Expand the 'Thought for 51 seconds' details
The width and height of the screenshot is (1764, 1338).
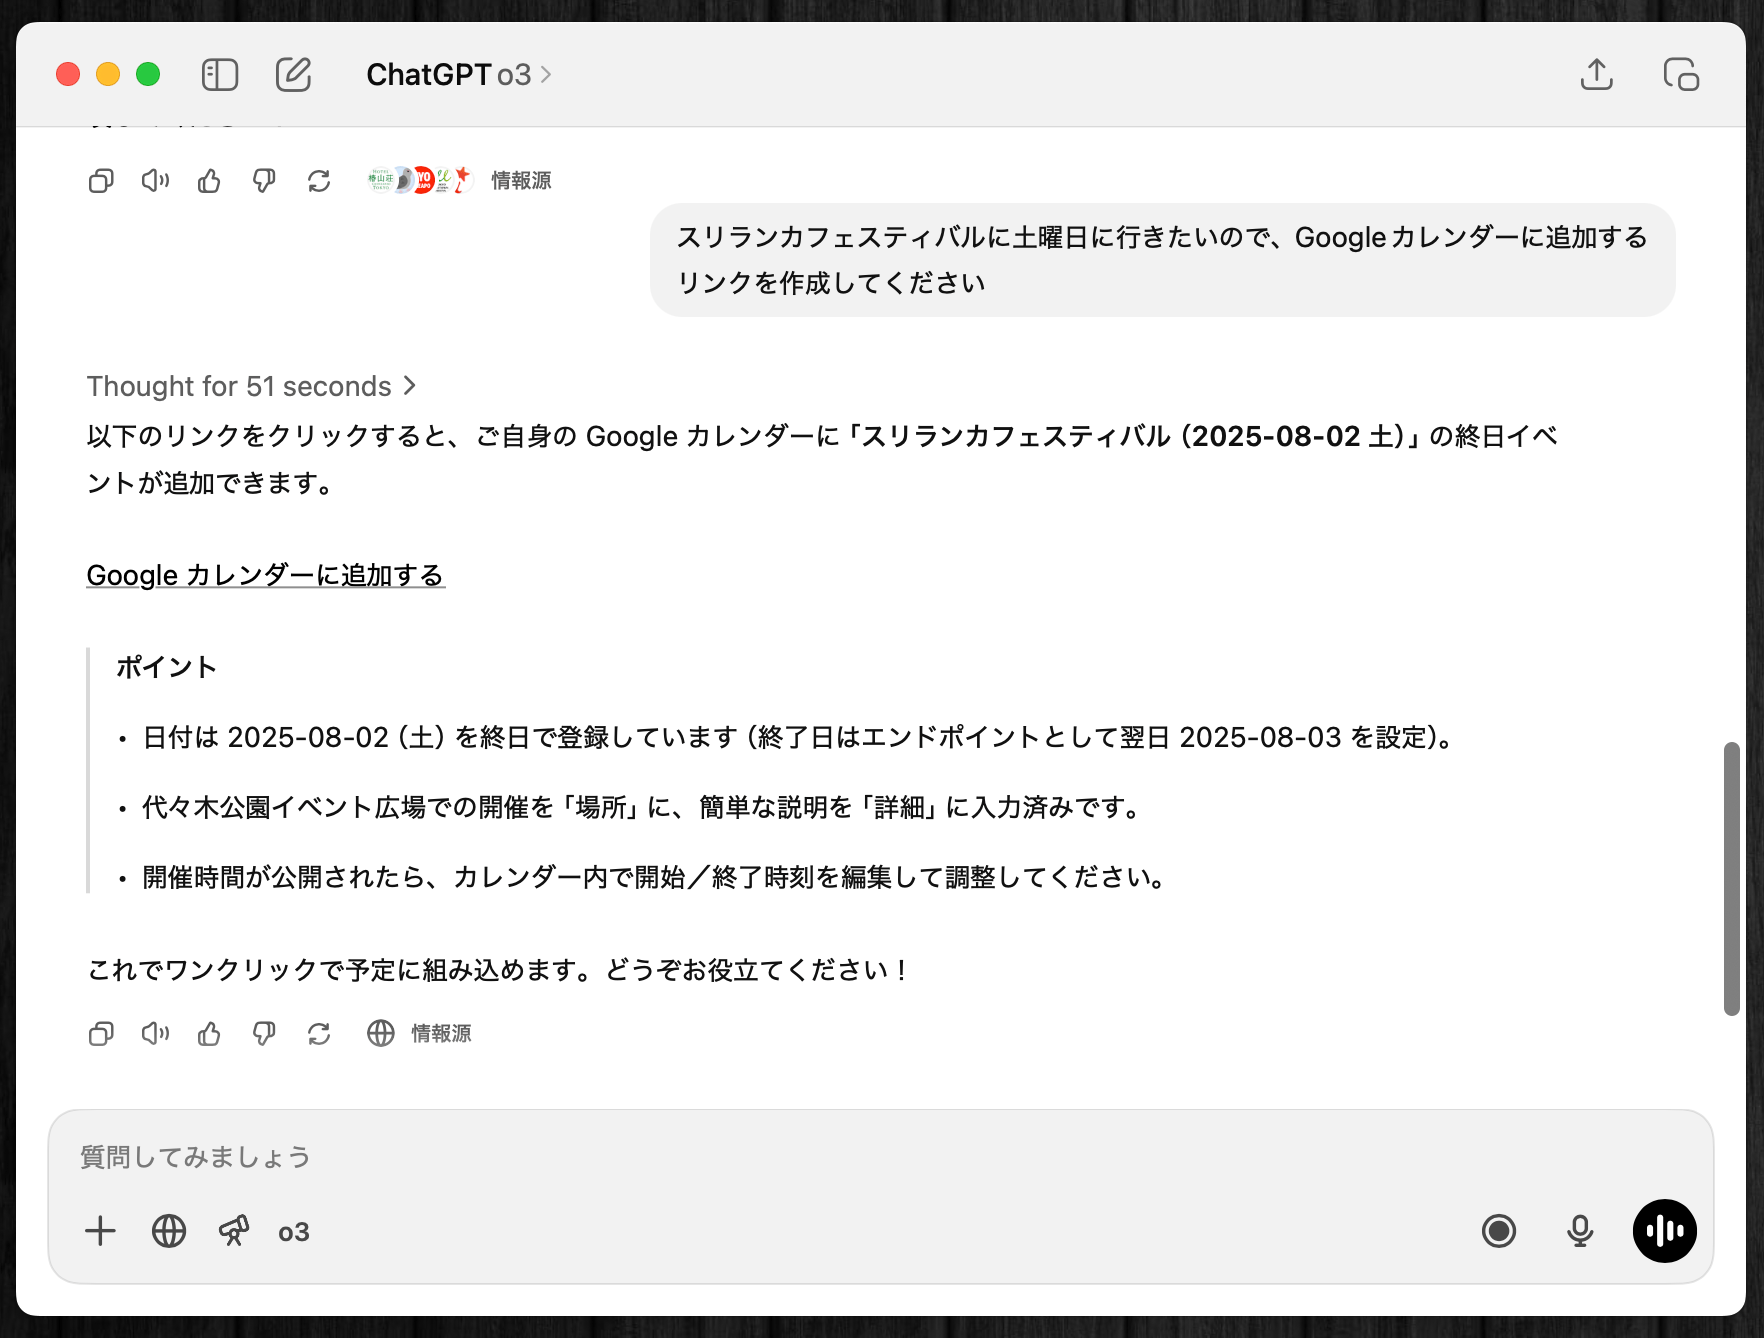pyautogui.click(x=250, y=386)
